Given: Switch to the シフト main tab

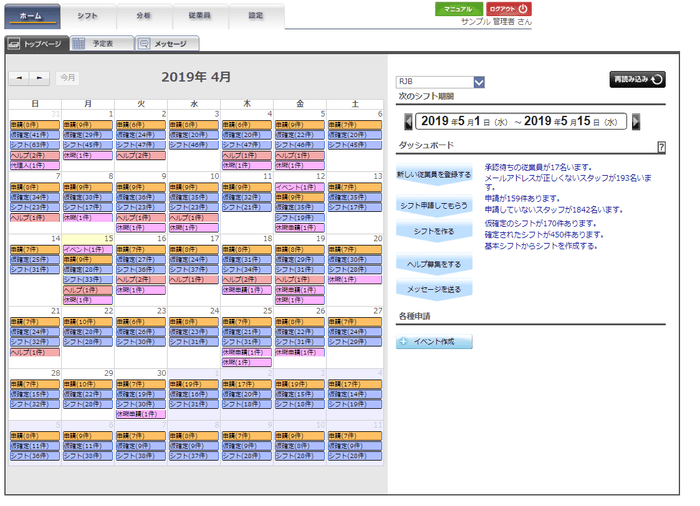Looking at the screenshot, I should coord(88,16).
